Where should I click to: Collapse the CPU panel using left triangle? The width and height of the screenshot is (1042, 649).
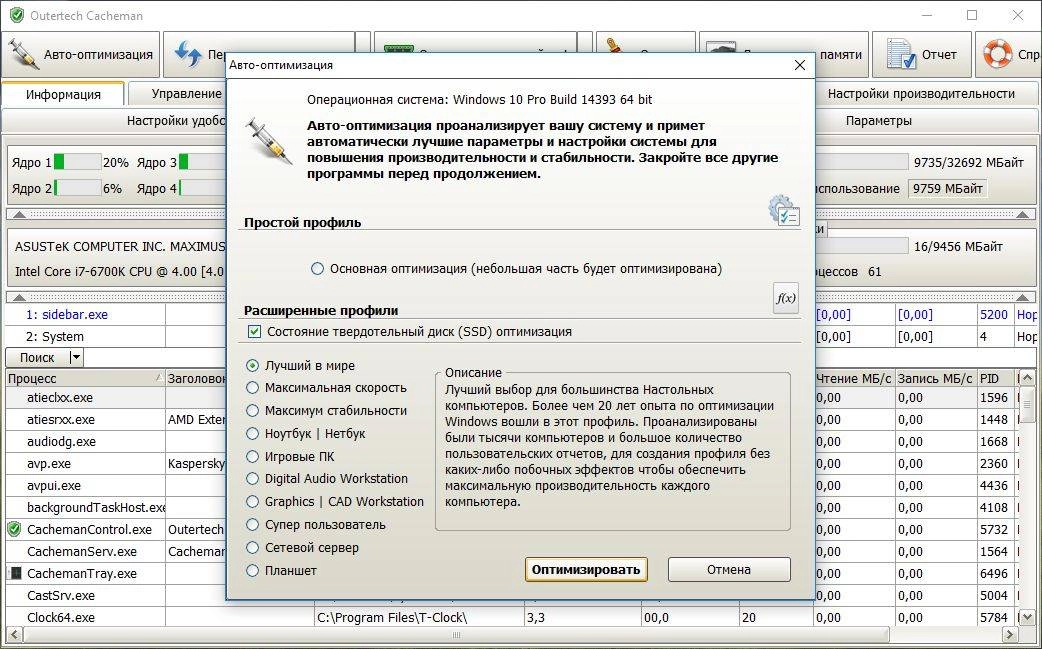pos(19,215)
